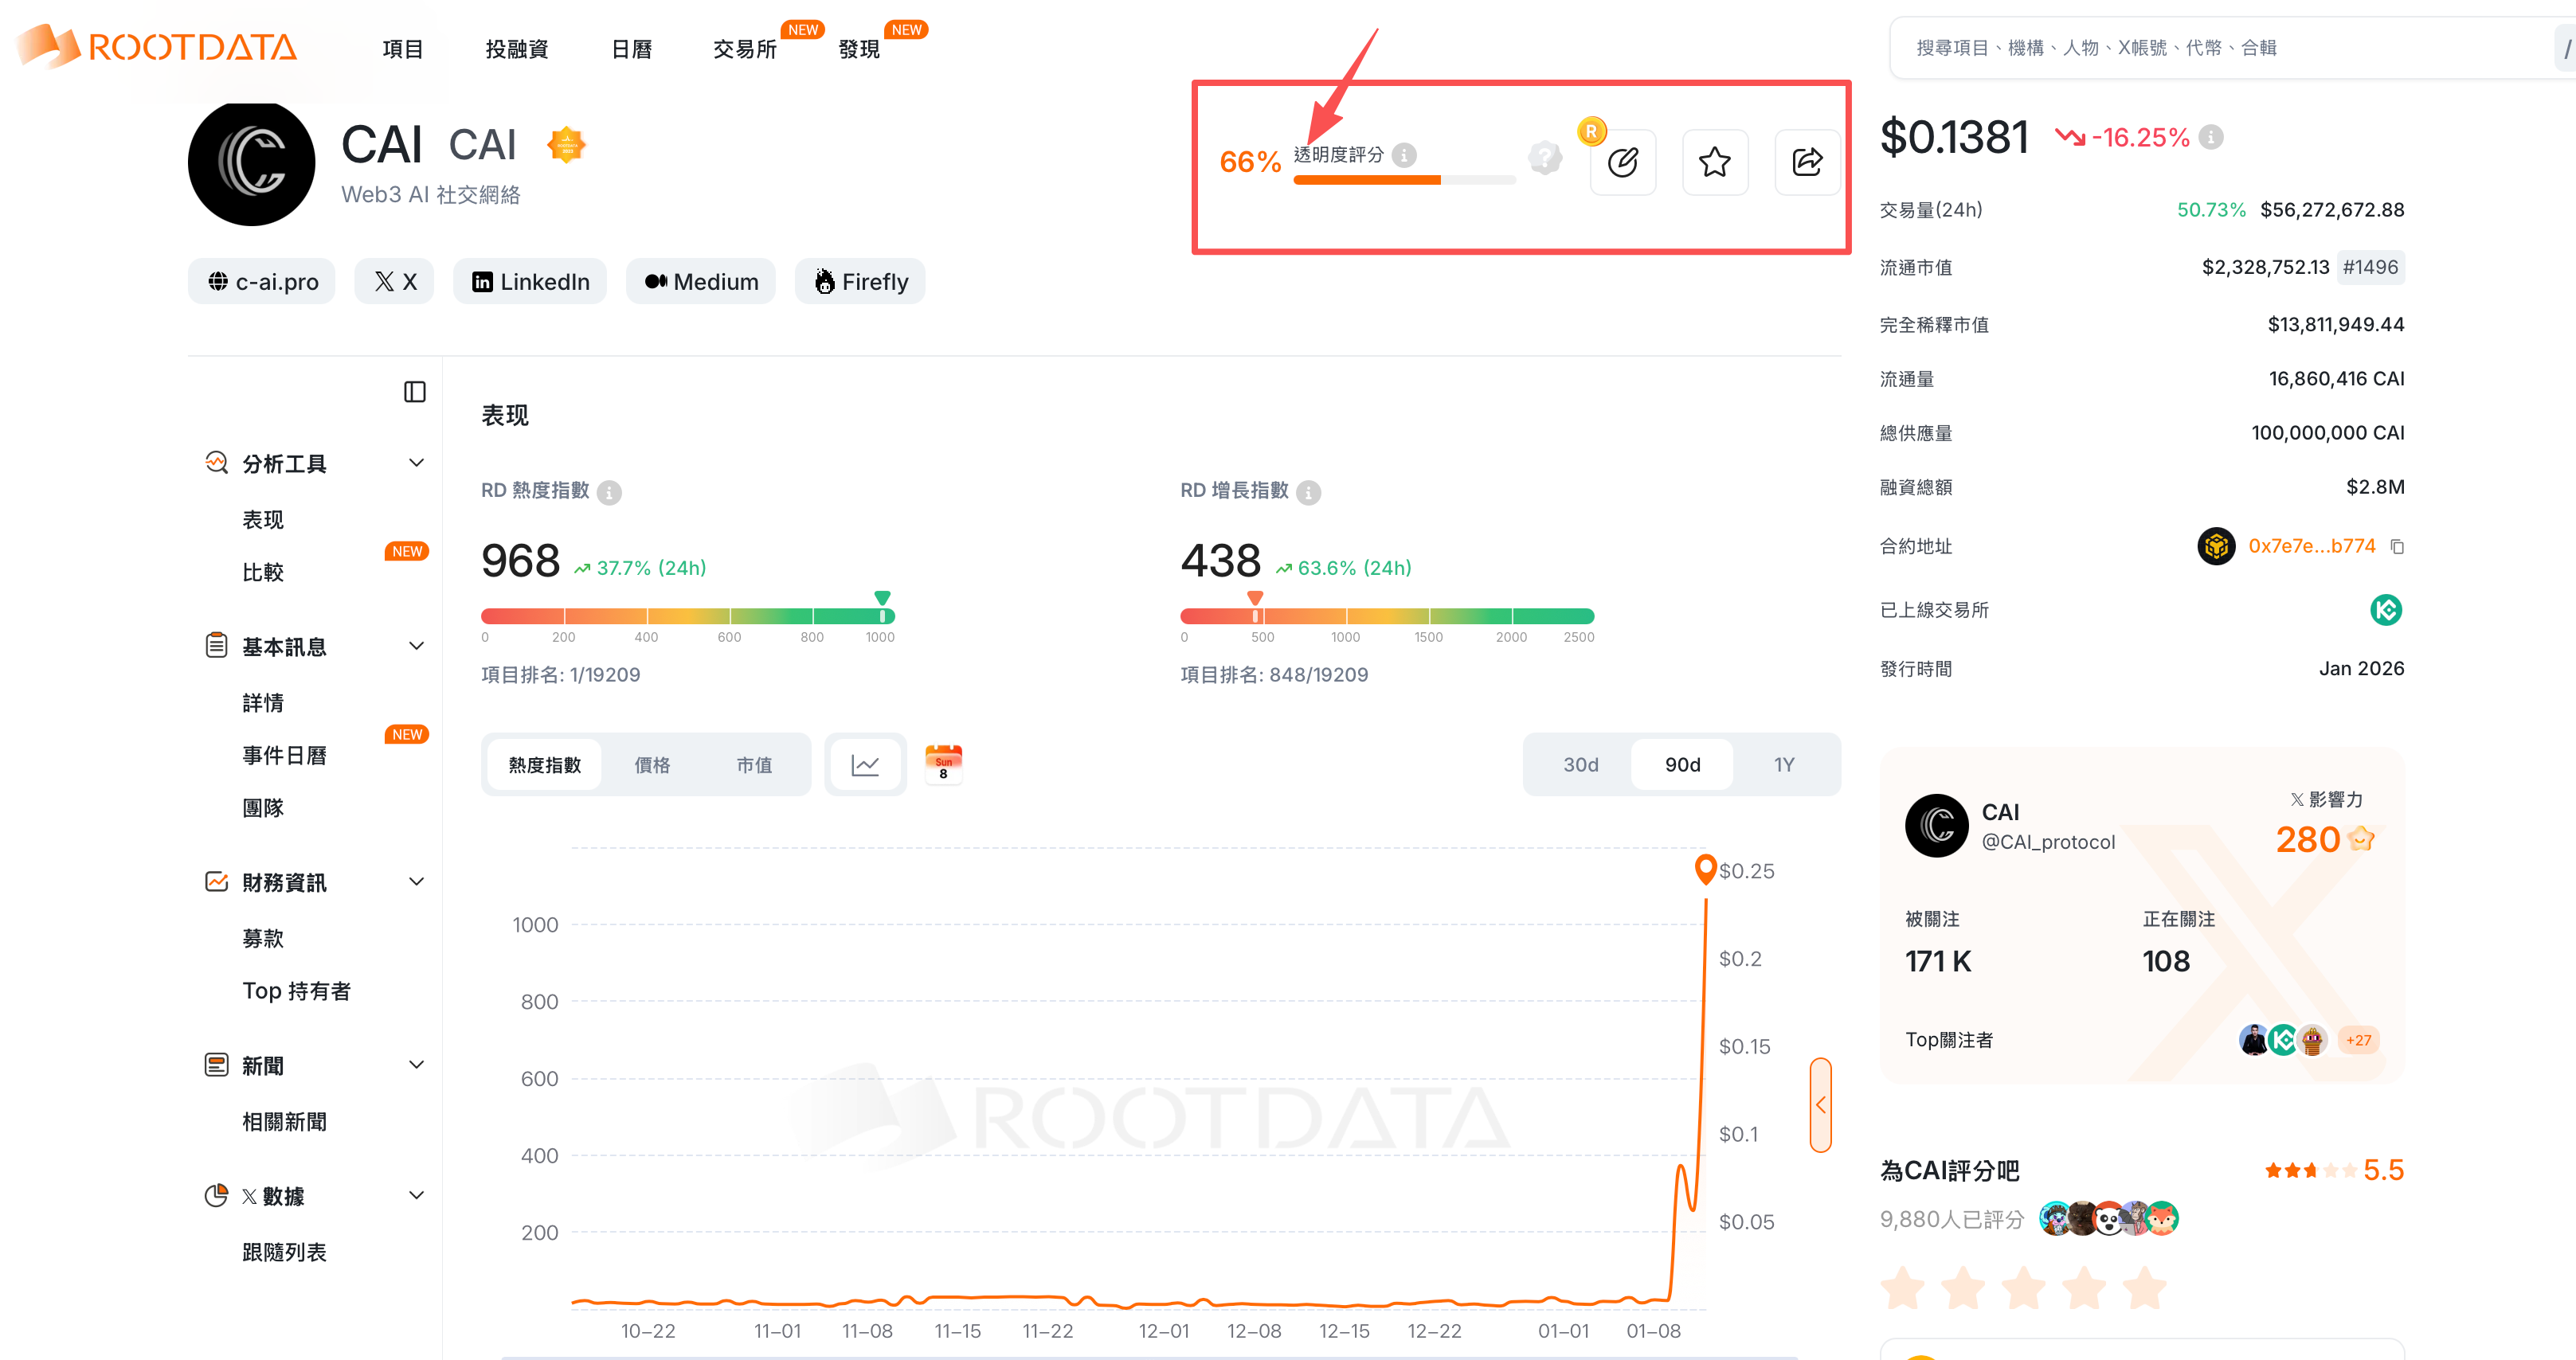The height and width of the screenshot is (1360, 2576).
Task: Click the calendar events icon
Action: [x=942, y=764]
